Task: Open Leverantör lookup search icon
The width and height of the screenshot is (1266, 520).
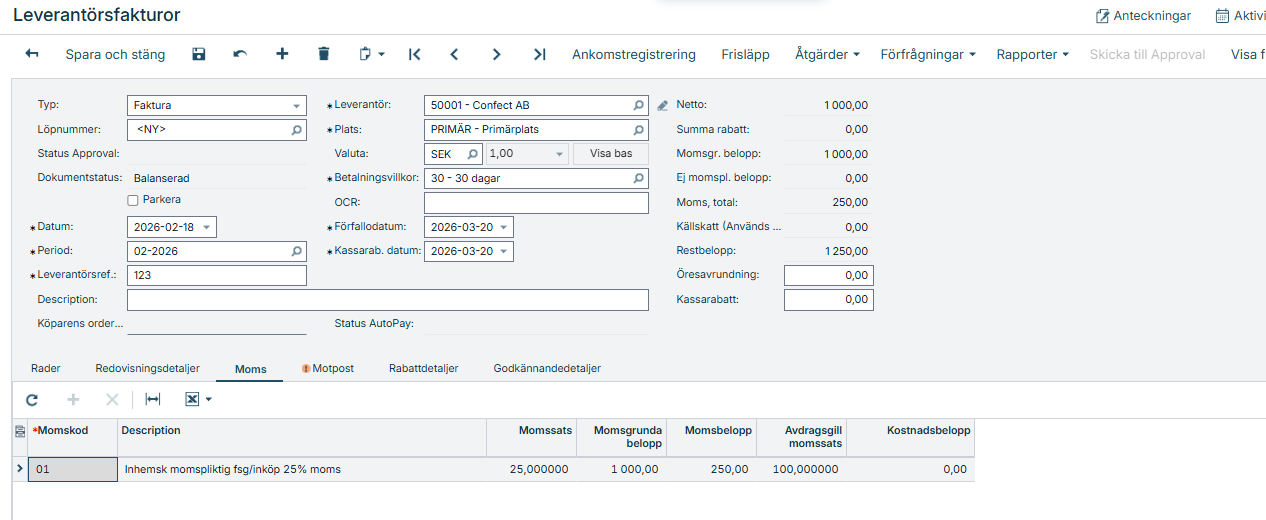Action: pyautogui.click(x=638, y=105)
